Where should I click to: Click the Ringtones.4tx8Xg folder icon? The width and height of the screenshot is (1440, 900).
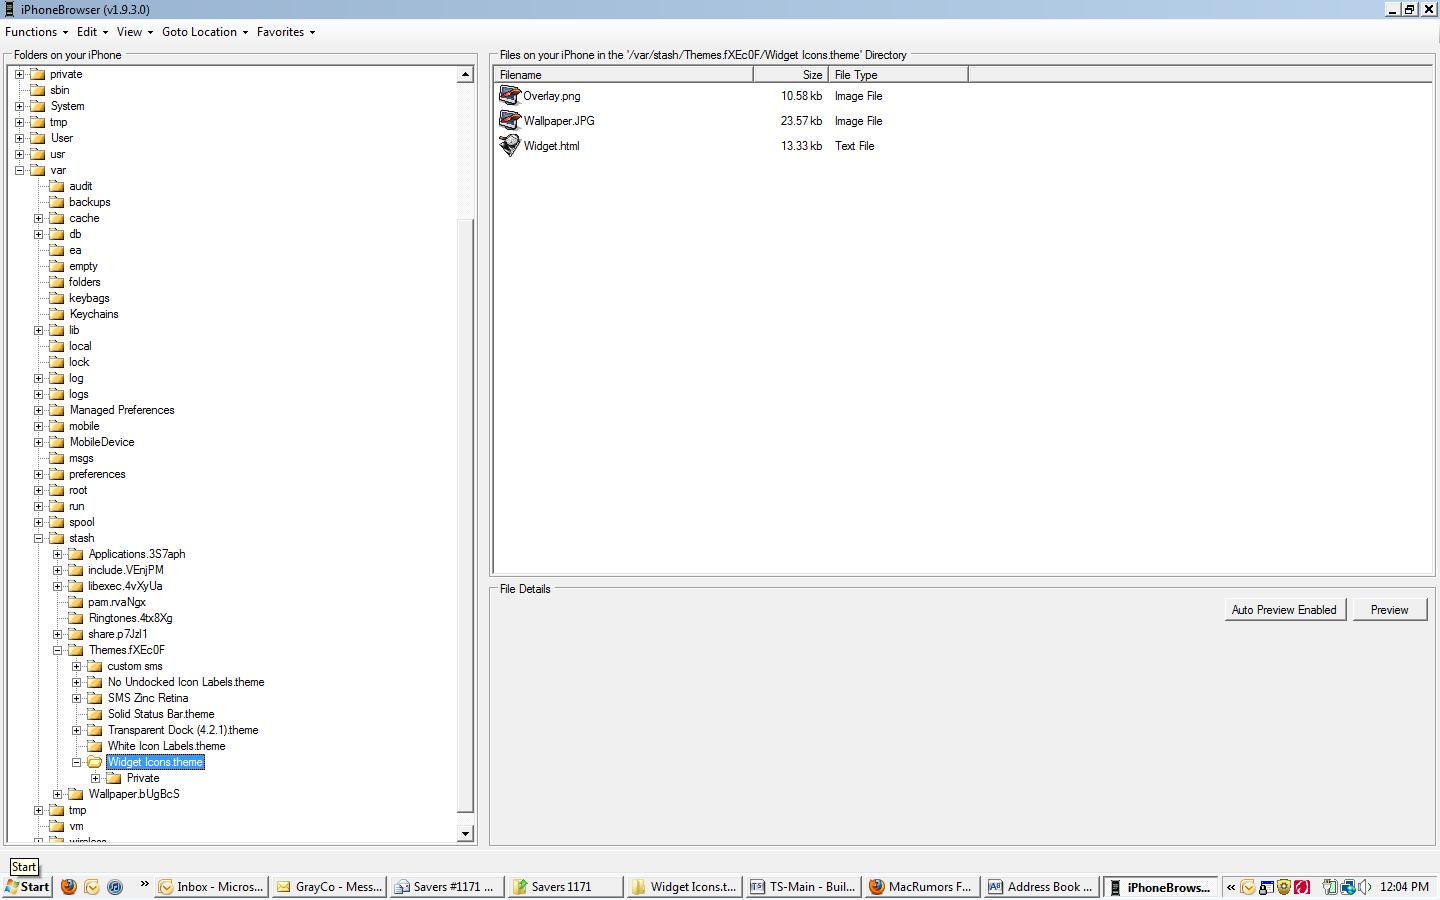pyautogui.click(x=75, y=618)
